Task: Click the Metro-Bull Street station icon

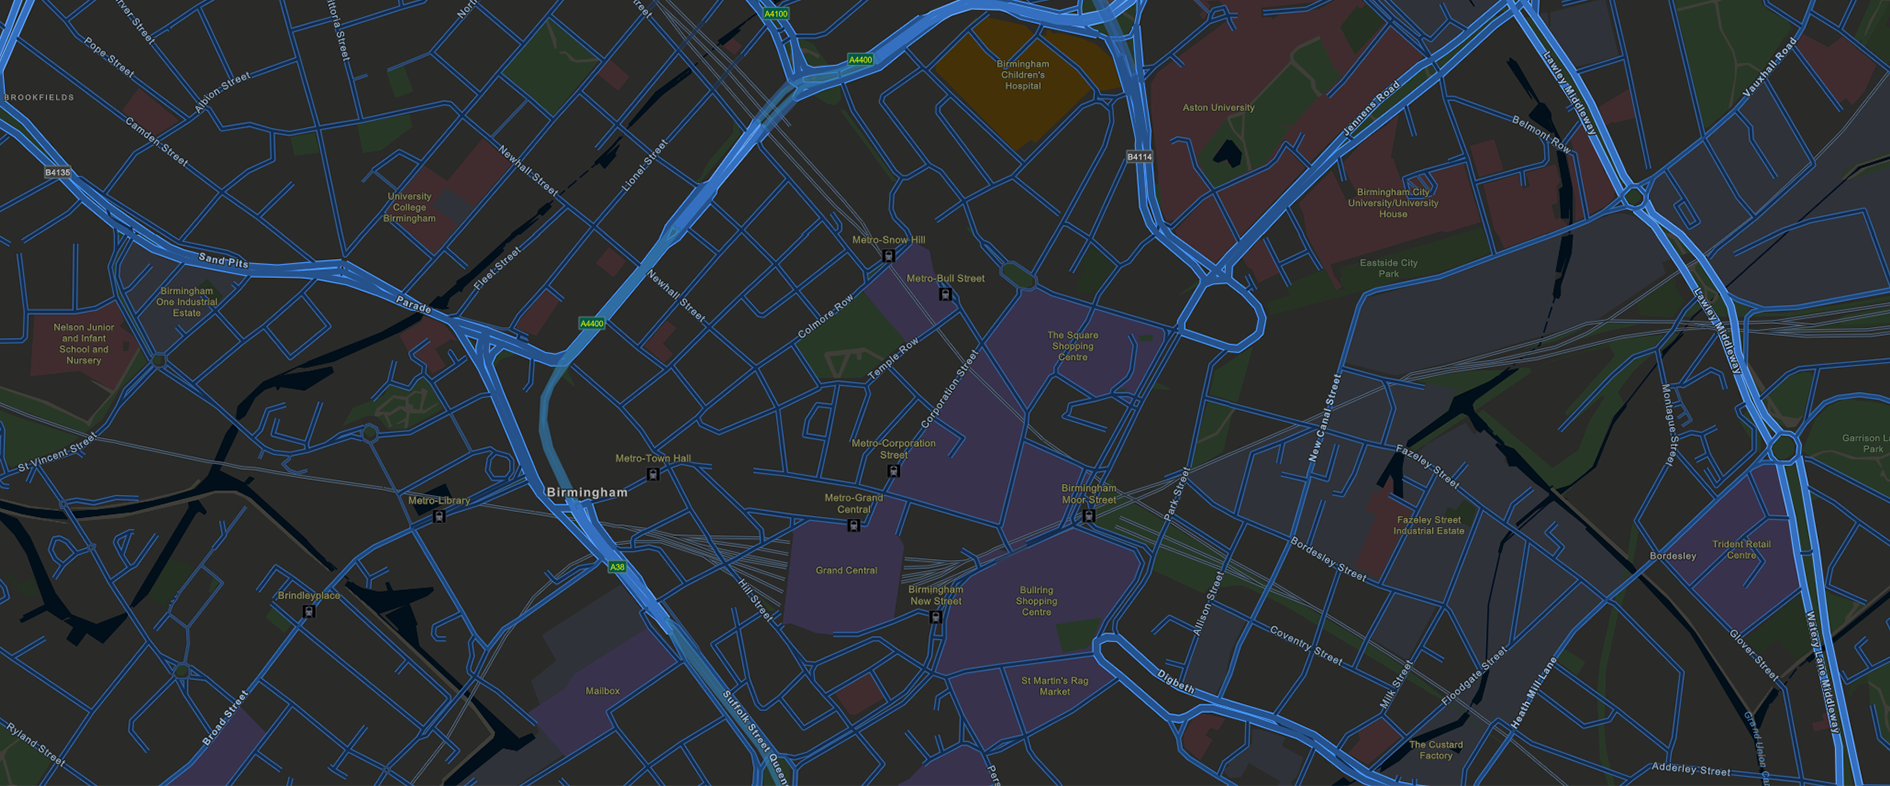Action: (945, 294)
